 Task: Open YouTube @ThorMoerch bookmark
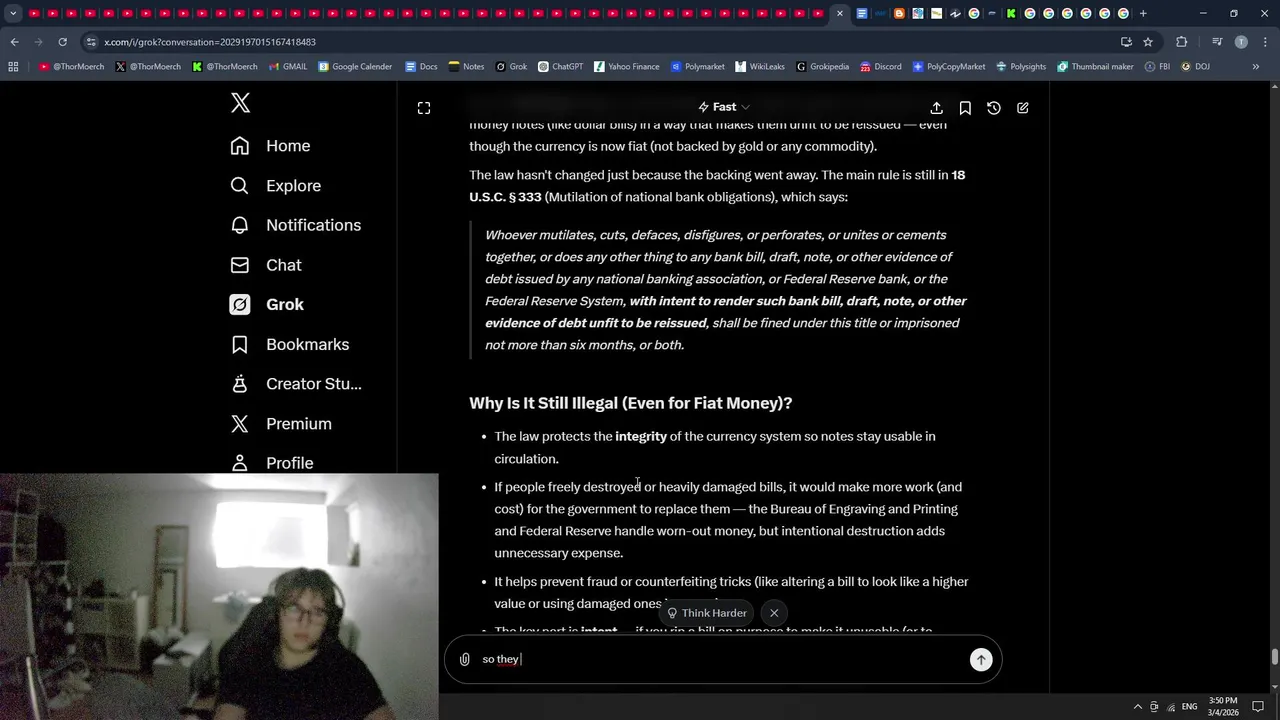pyautogui.click(x=73, y=67)
